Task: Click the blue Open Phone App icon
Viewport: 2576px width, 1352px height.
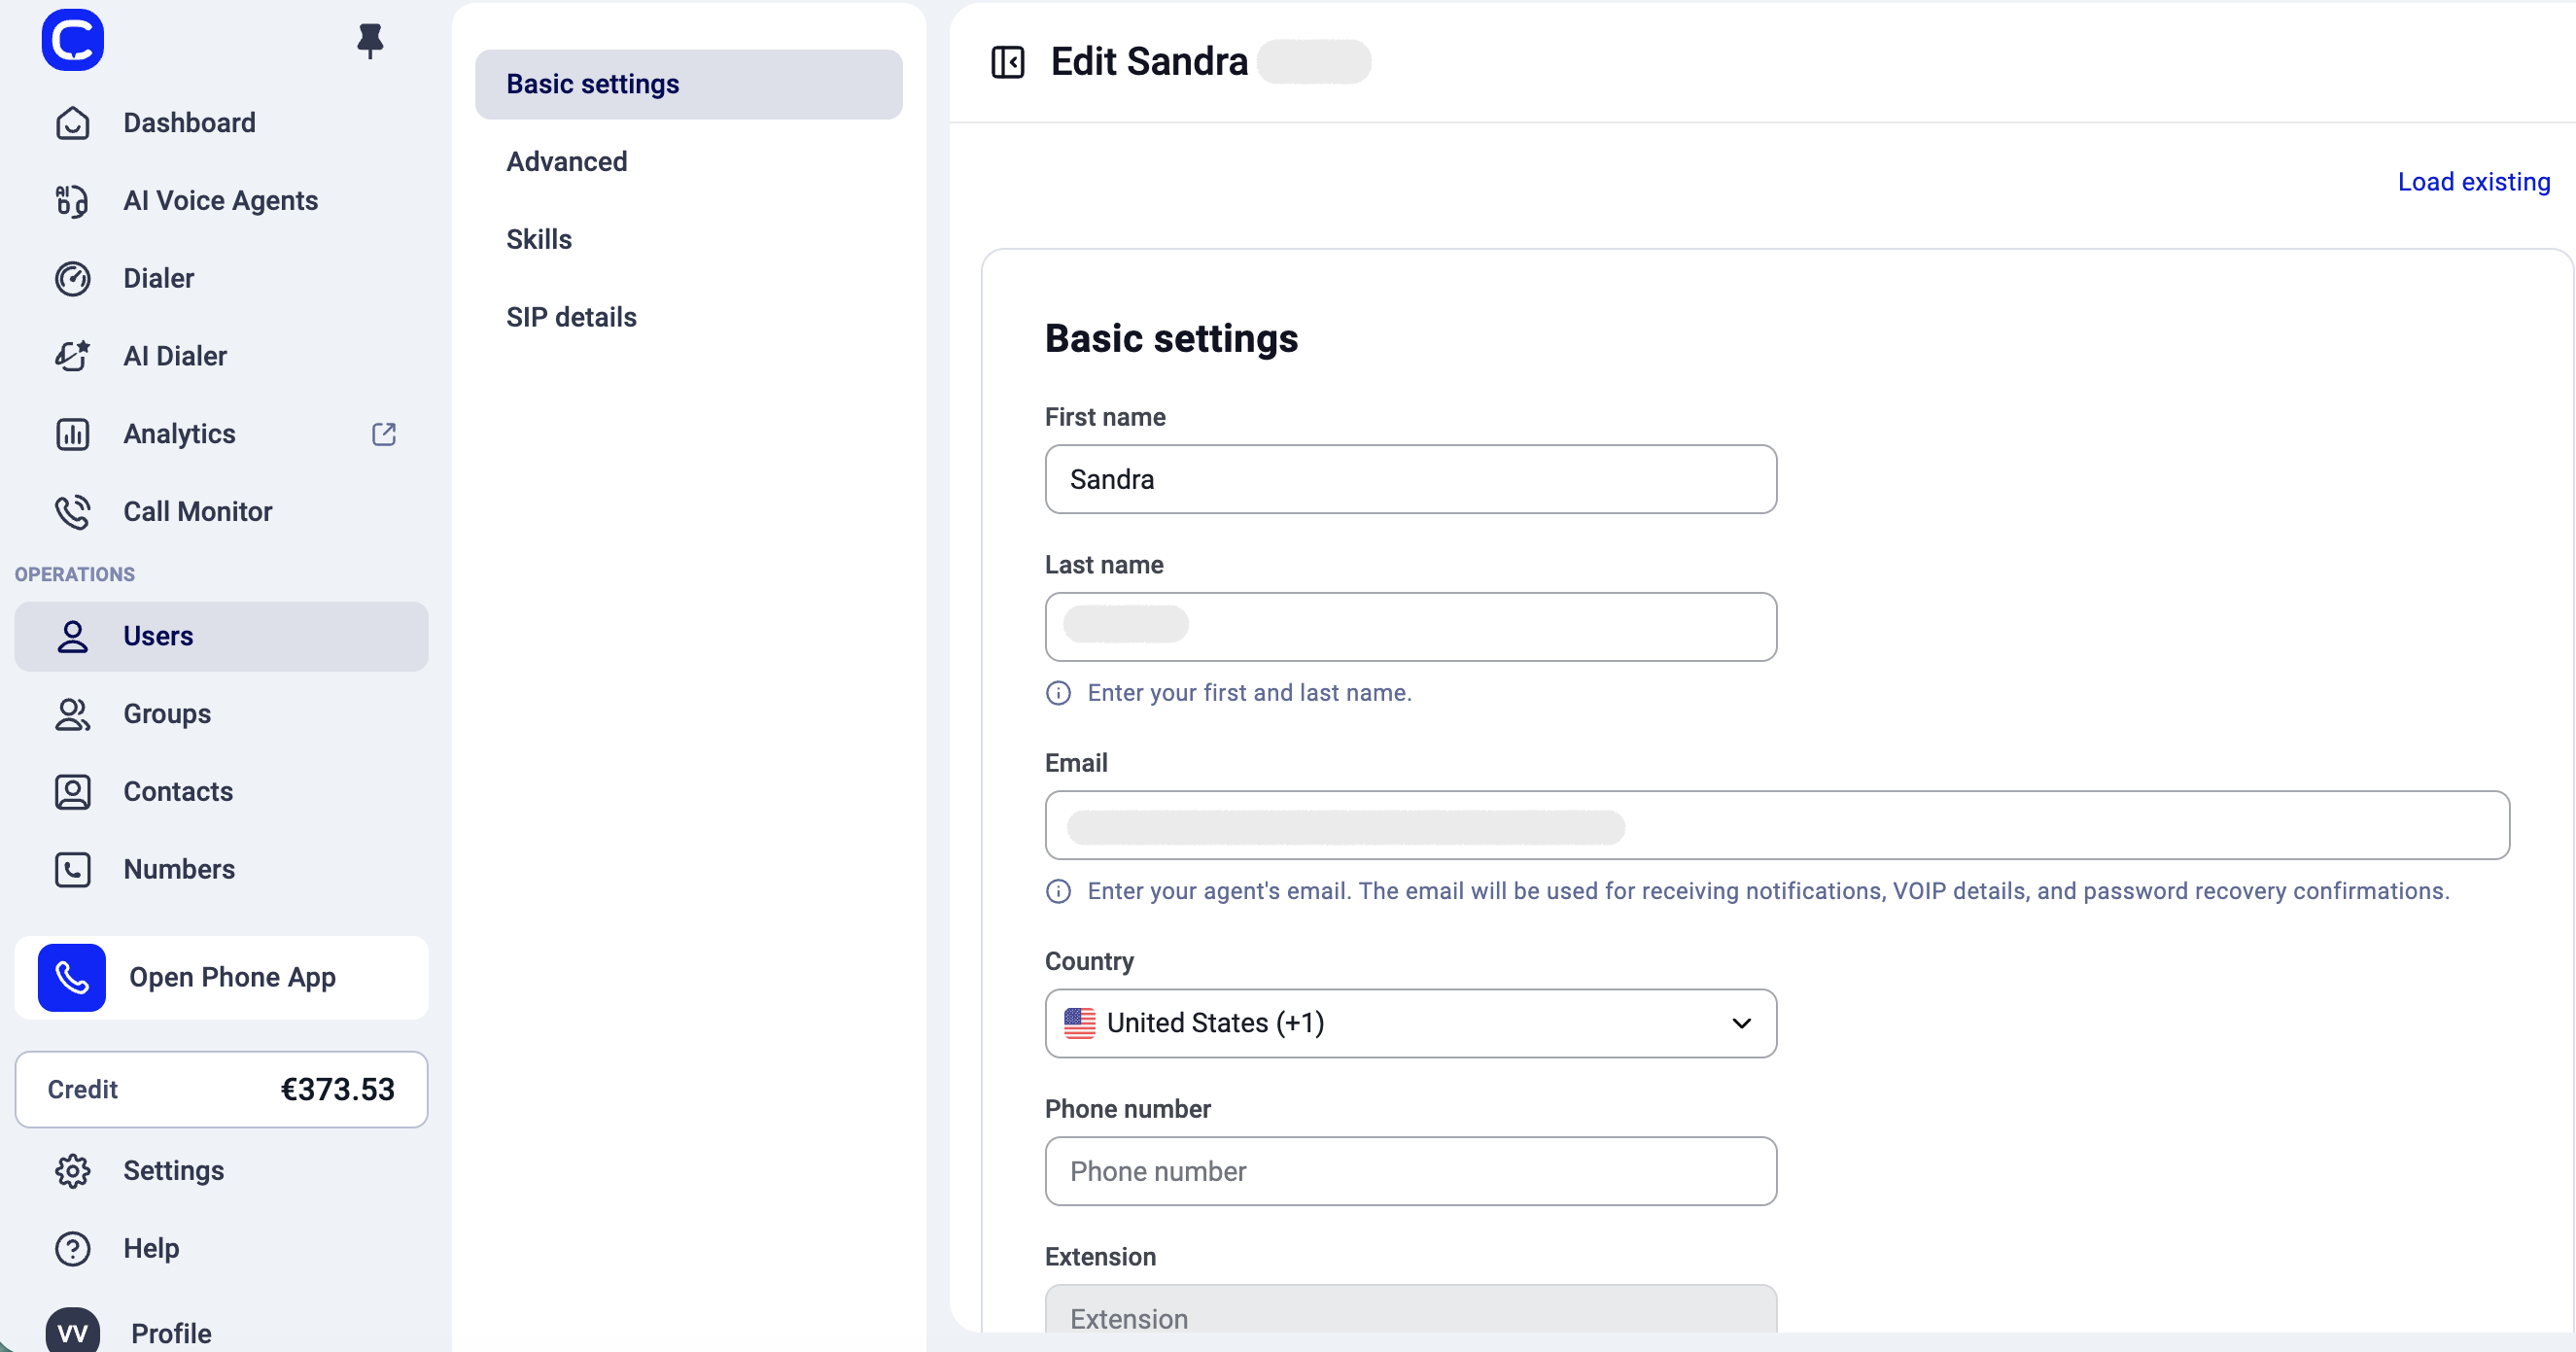Action: pyautogui.click(x=72, y=977)
